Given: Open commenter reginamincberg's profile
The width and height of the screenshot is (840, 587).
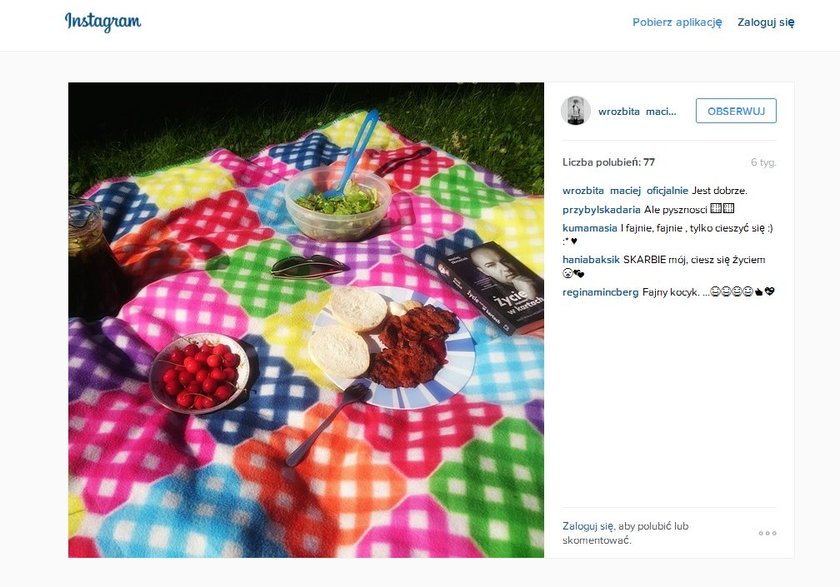Looking at the screenshot, I should click(600, 292).
